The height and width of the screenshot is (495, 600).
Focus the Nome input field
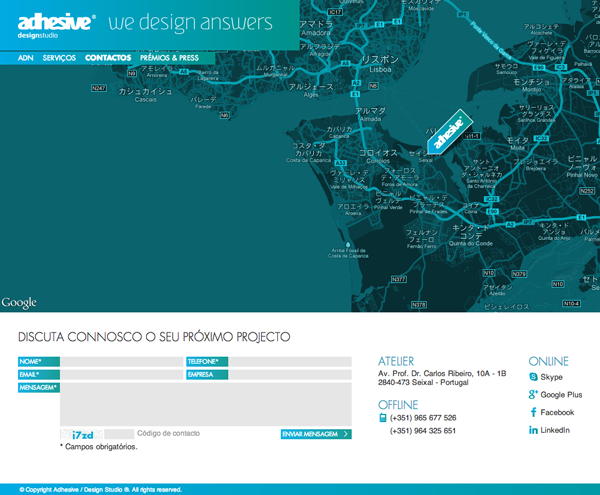pyautogui.click(x=121, y=361)
